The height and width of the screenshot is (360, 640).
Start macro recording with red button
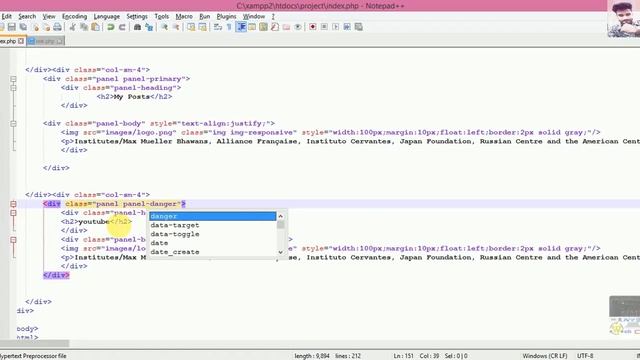(x=313, y=27)
